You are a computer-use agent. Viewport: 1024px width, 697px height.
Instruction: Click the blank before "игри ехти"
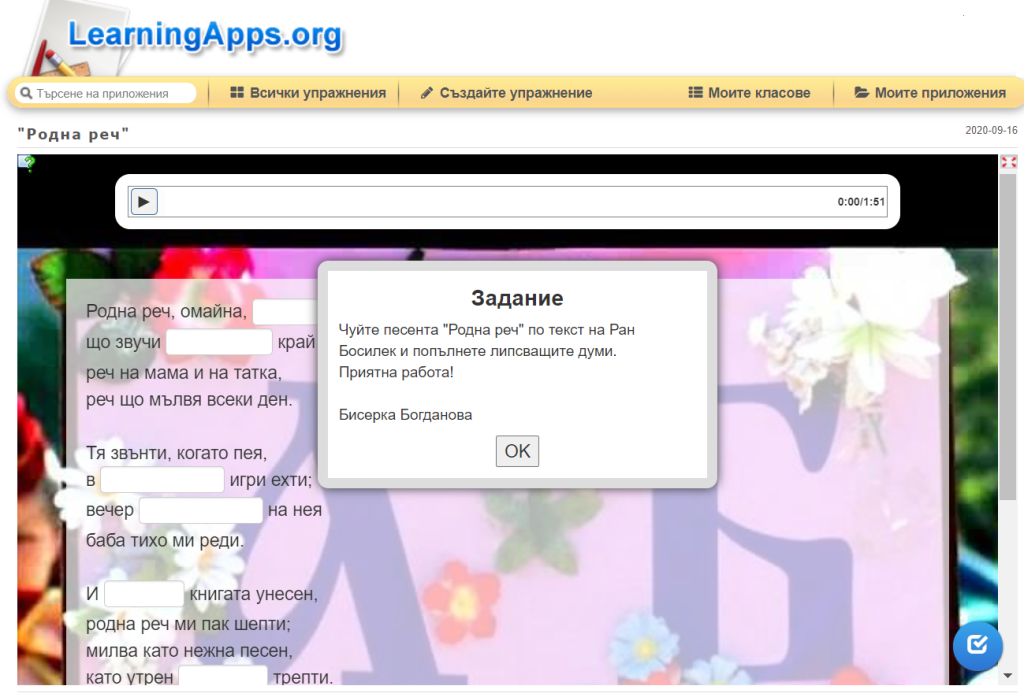[x=162, y=481]
